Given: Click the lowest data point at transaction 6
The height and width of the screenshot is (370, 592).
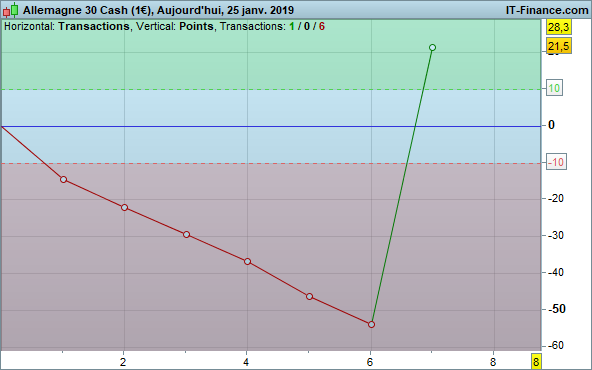Looking at the screenshot, I should [x=371, y=324].
